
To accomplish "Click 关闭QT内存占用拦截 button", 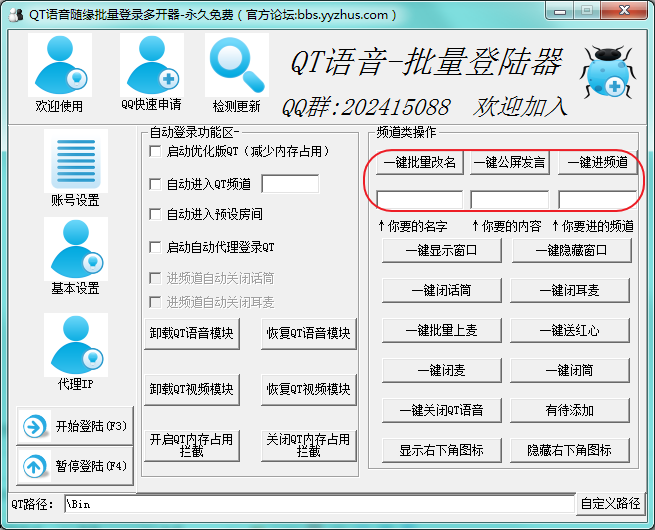I will click(308, 446).
